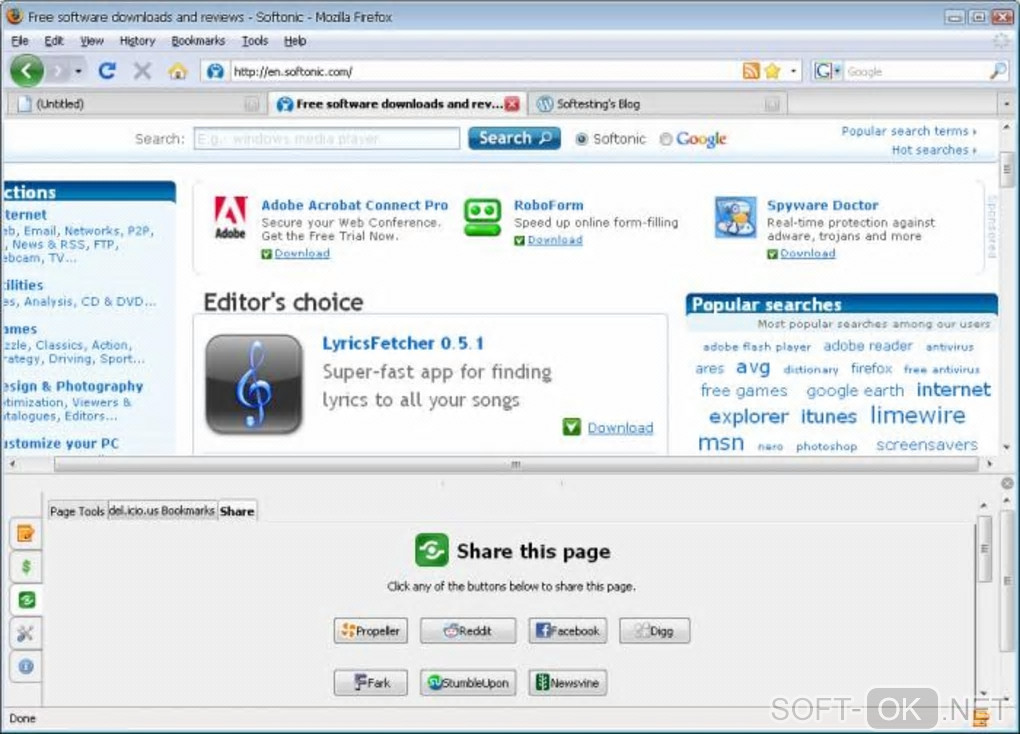Click the Forward navigation arrow
The height and width of the screenshot is (734, 1020).
(x=58, y=70)
